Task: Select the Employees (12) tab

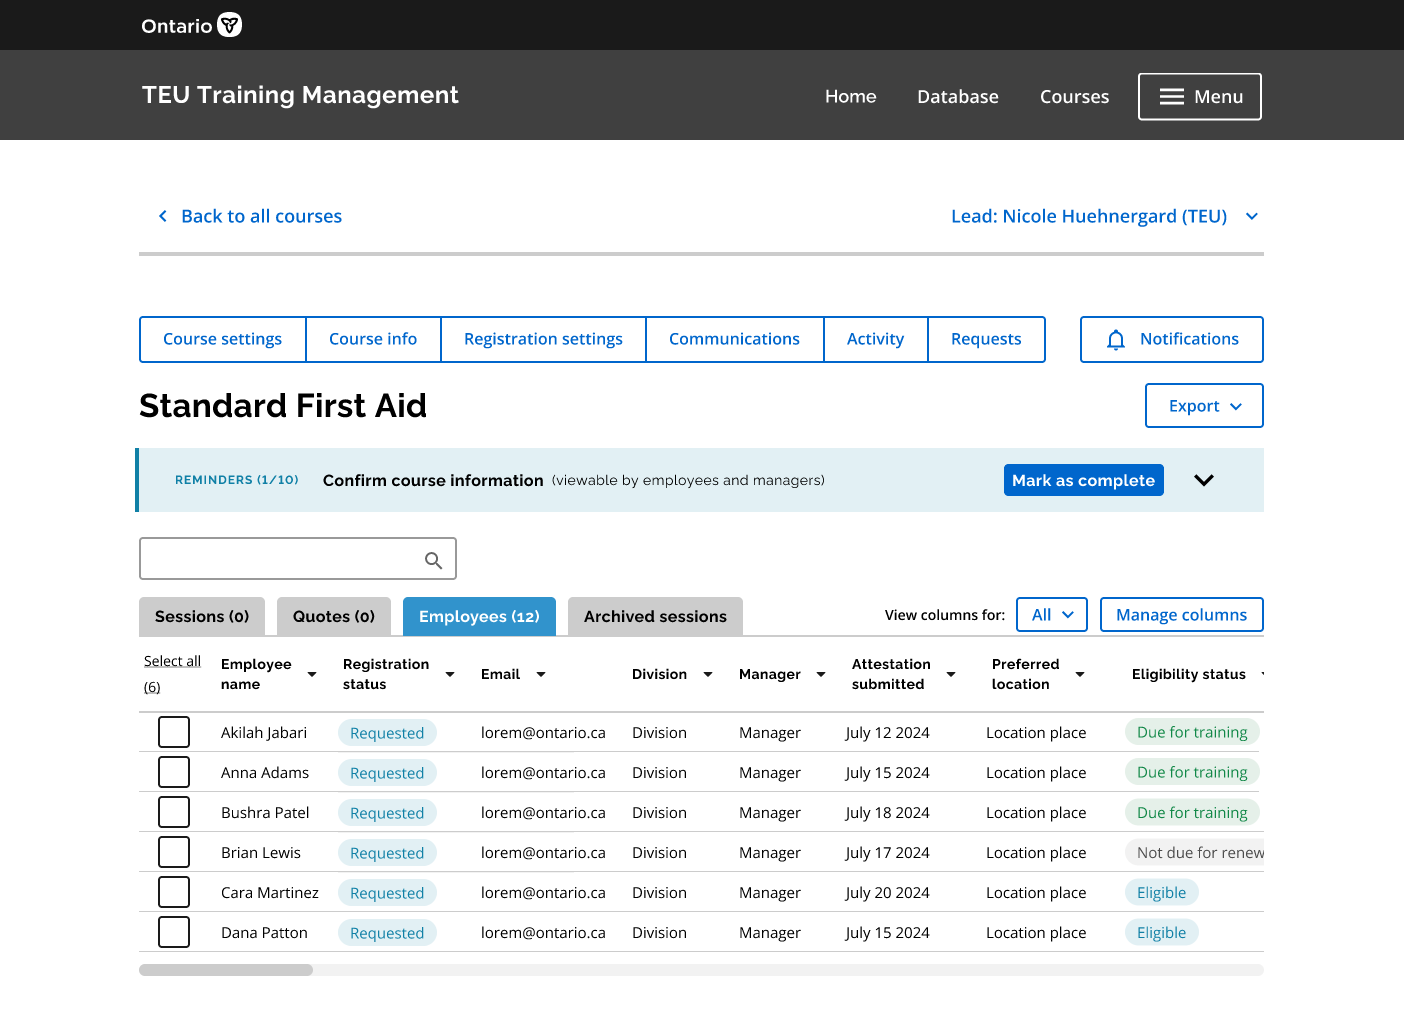Action: (x=479, y=616)
